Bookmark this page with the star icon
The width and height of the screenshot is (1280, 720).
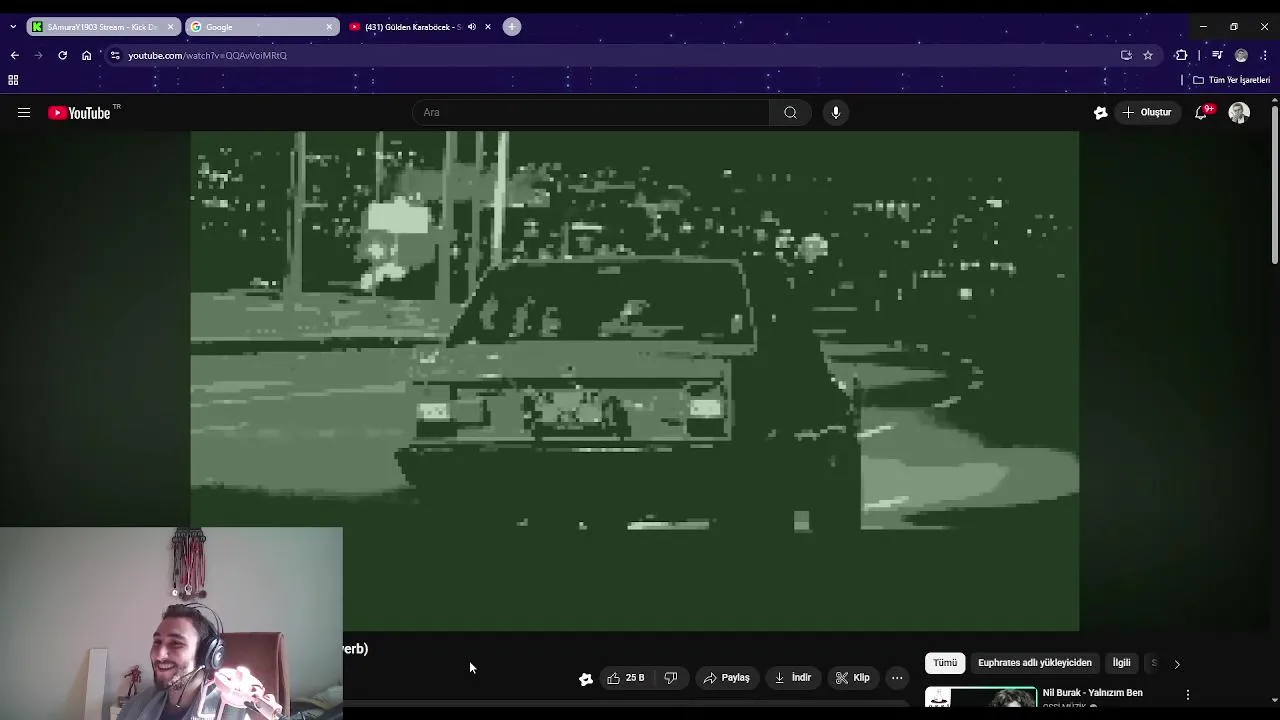coord(1148,55)
